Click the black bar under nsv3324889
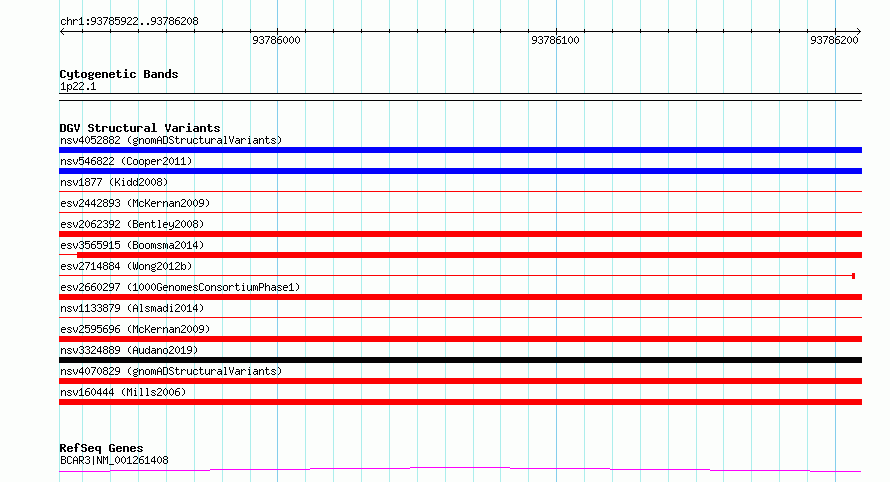 [460, 360]
